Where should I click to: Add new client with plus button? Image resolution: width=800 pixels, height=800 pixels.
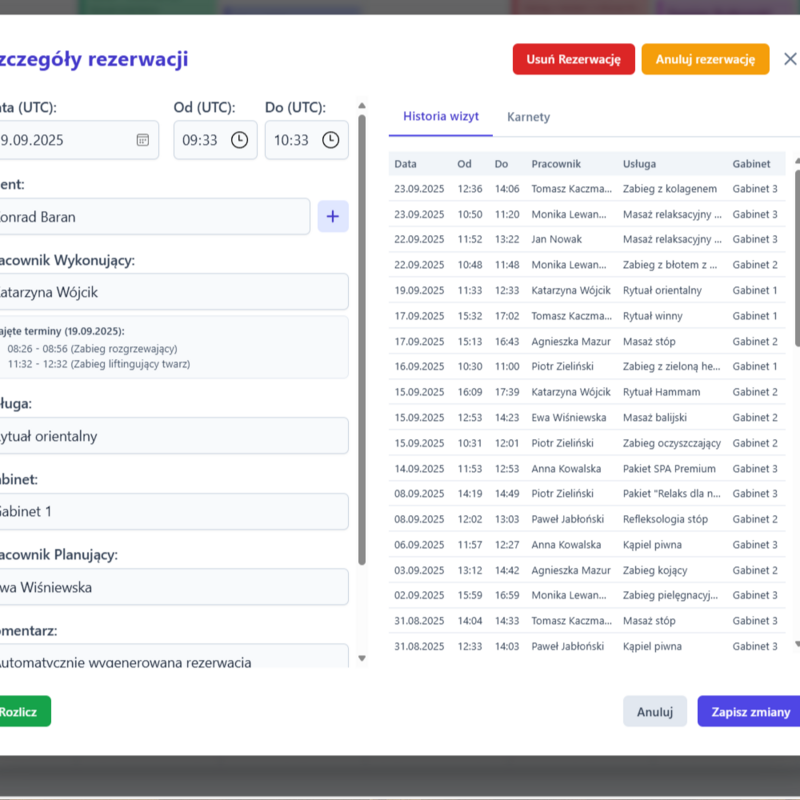pyautogui.click(x=333, y=216)
